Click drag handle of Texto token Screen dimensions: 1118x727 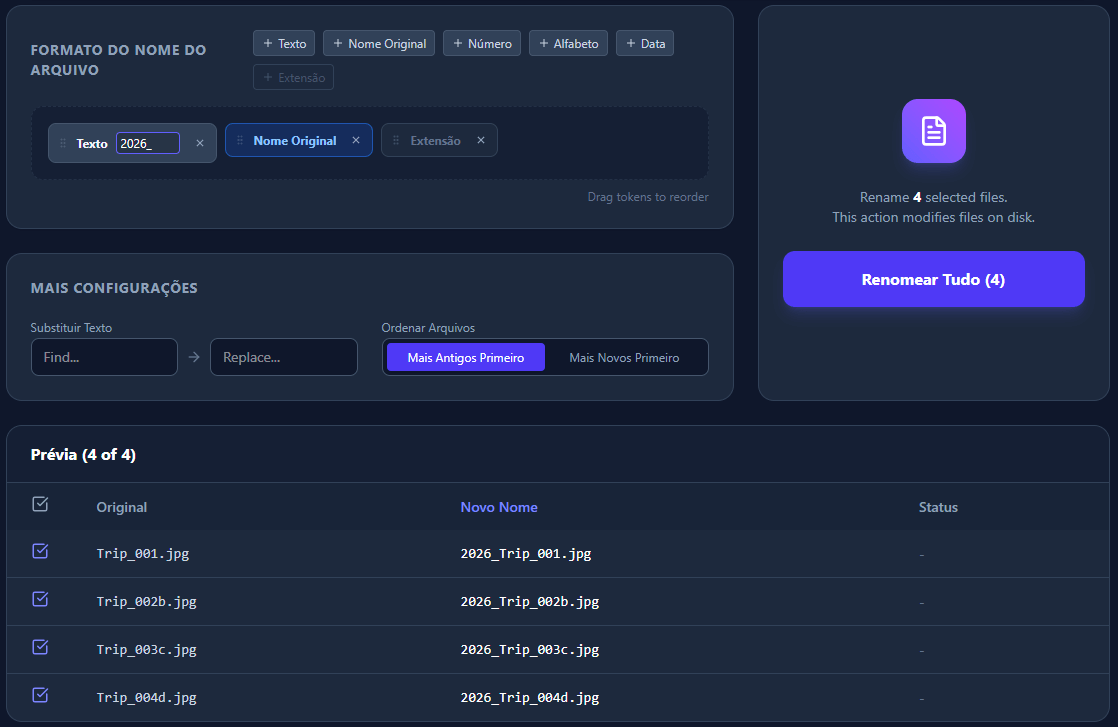[x=63, y=143]
